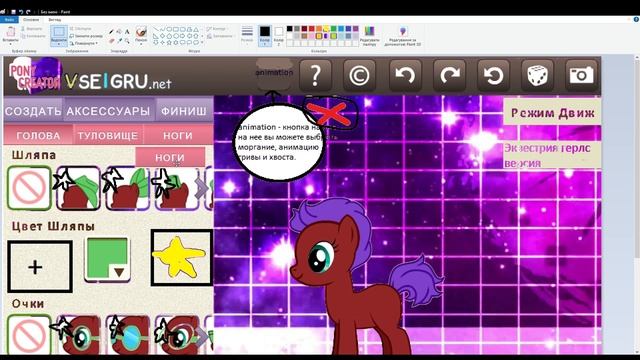This screenshot has width=640, height=360.
Task: Select the Pencil tool
Action: 111,31
